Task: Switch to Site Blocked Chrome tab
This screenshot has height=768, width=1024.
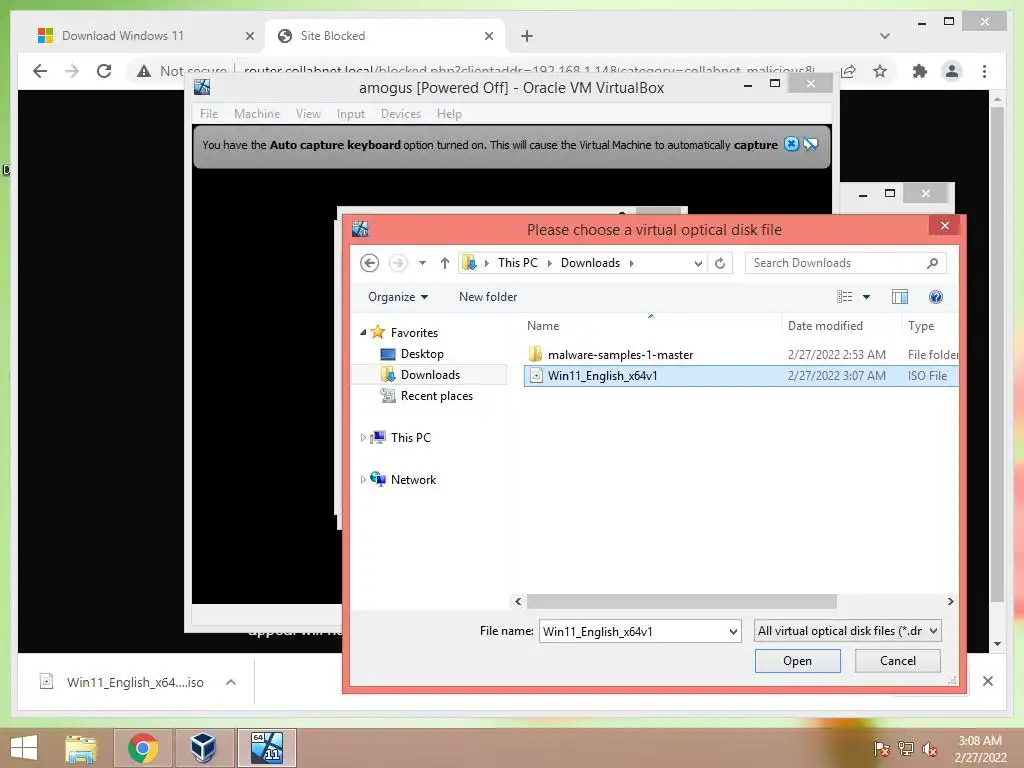Action: click(385, 36)
